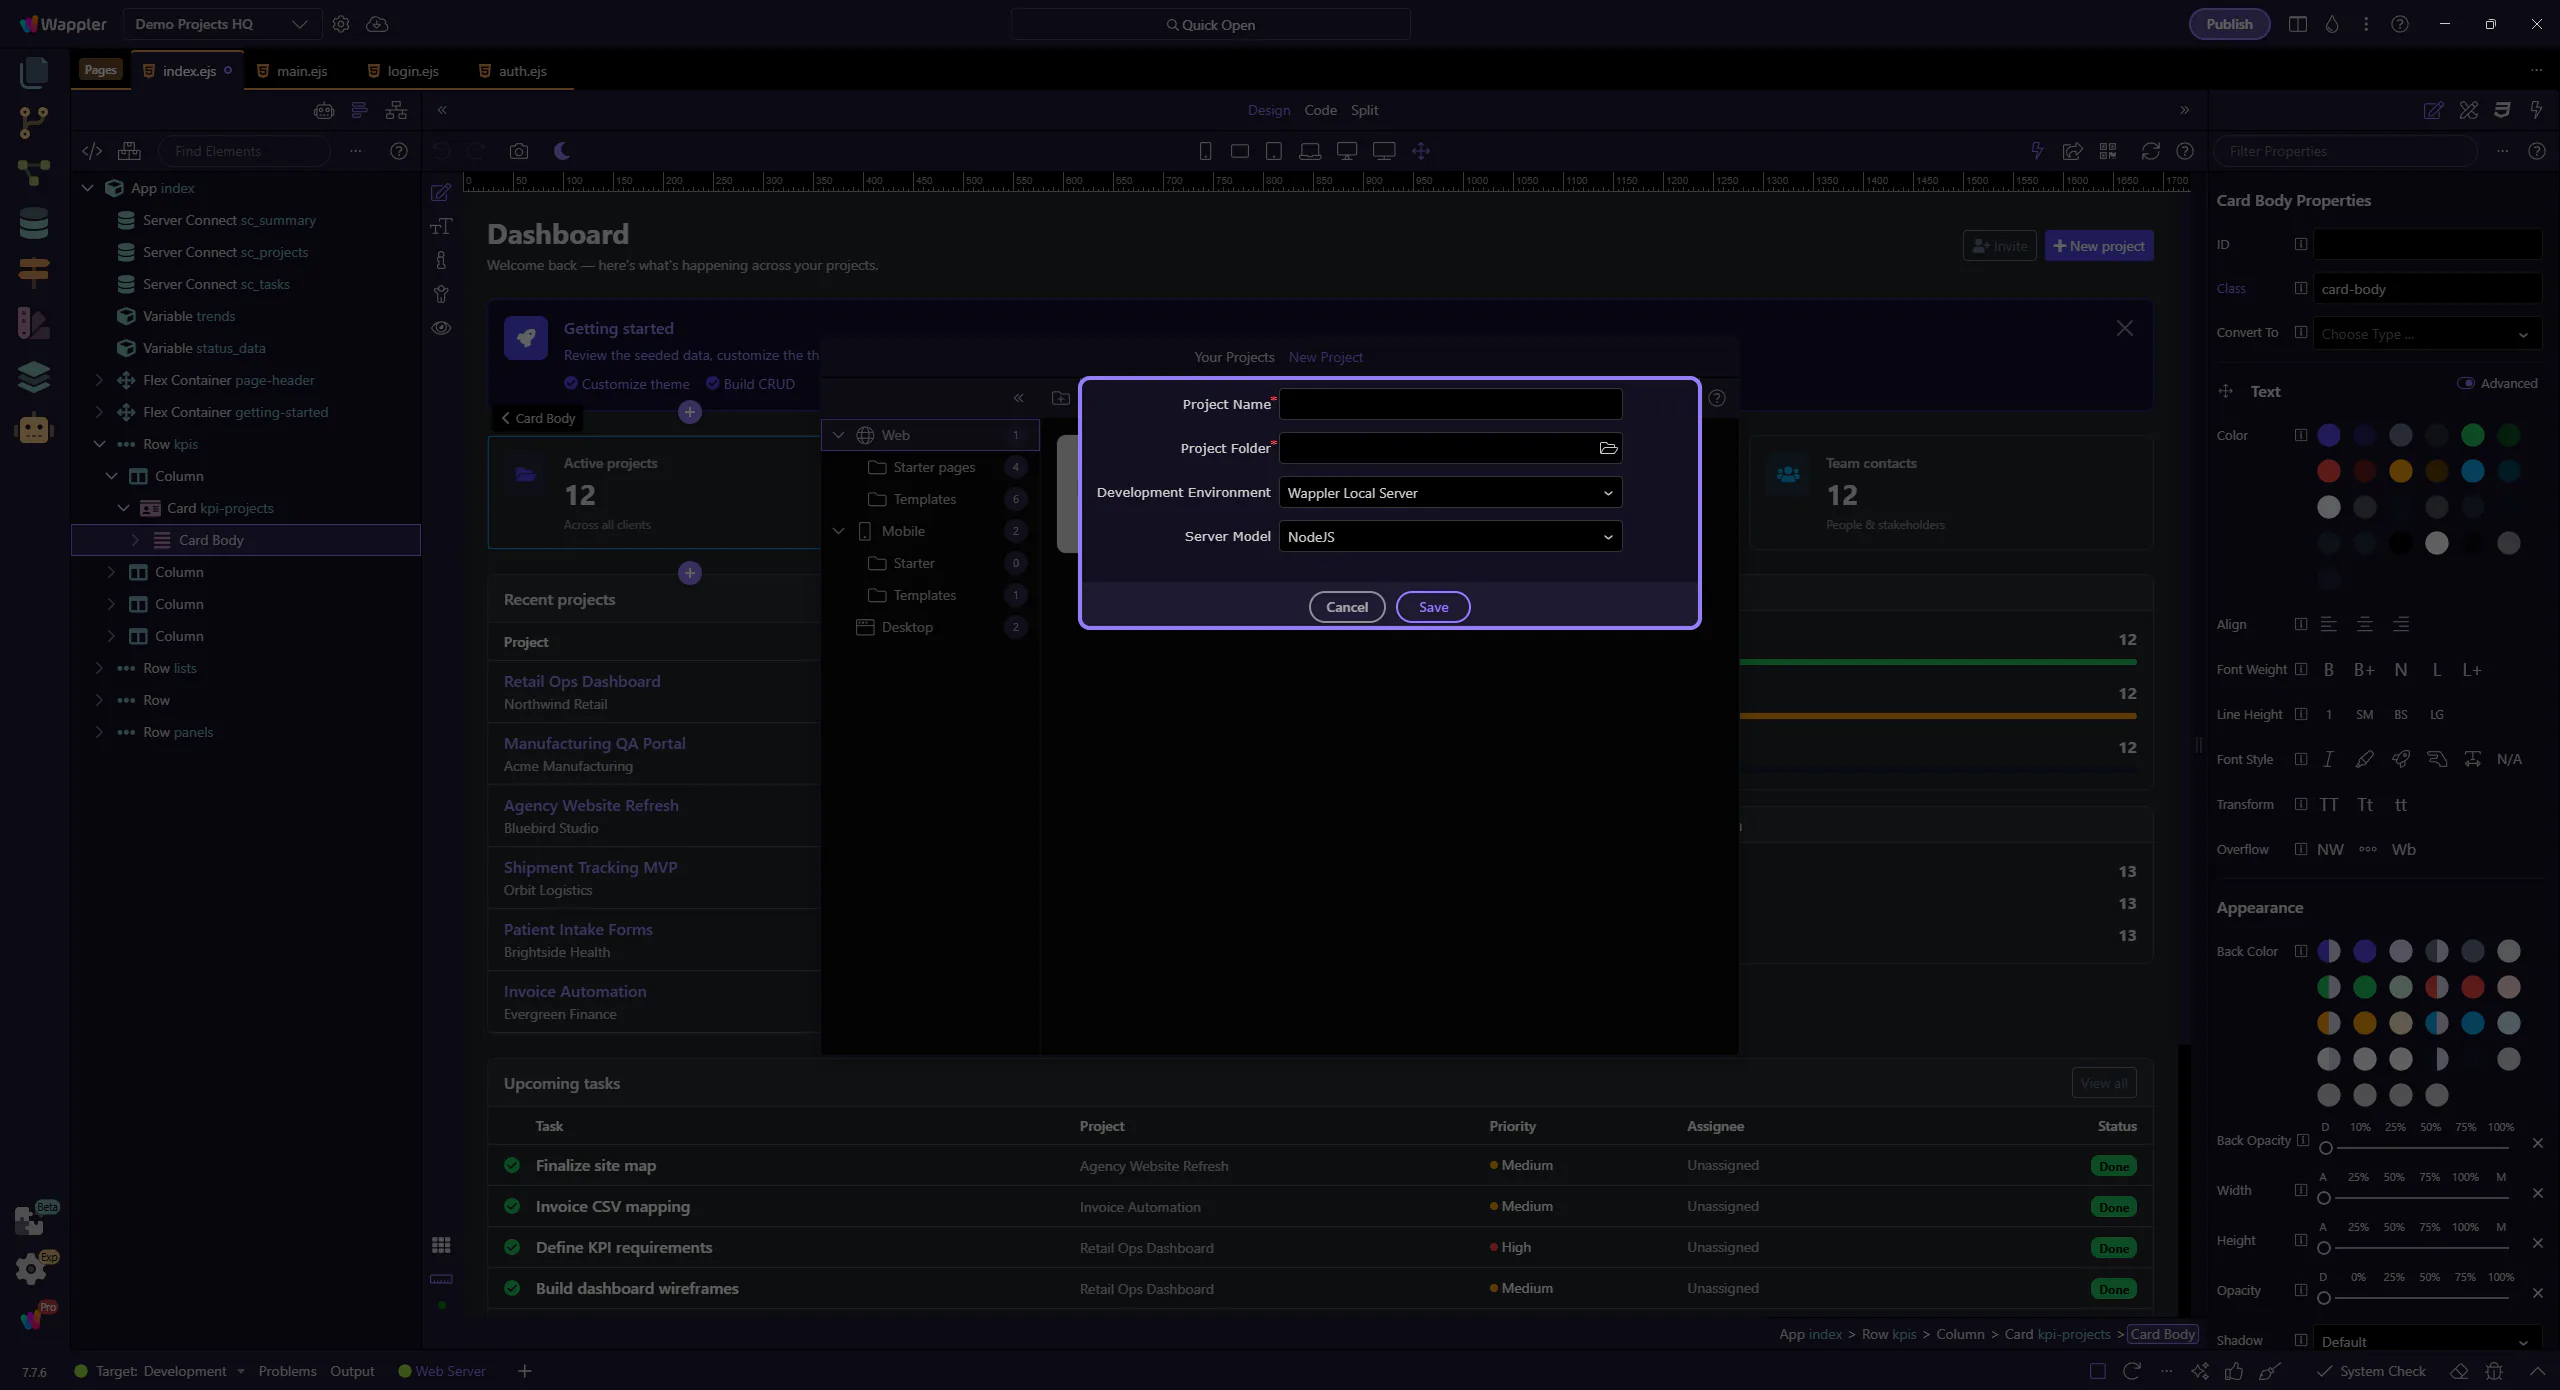Click the help icon beside the New Project form
This screenshot has height=1390, width=2560.
point(1717,398)
